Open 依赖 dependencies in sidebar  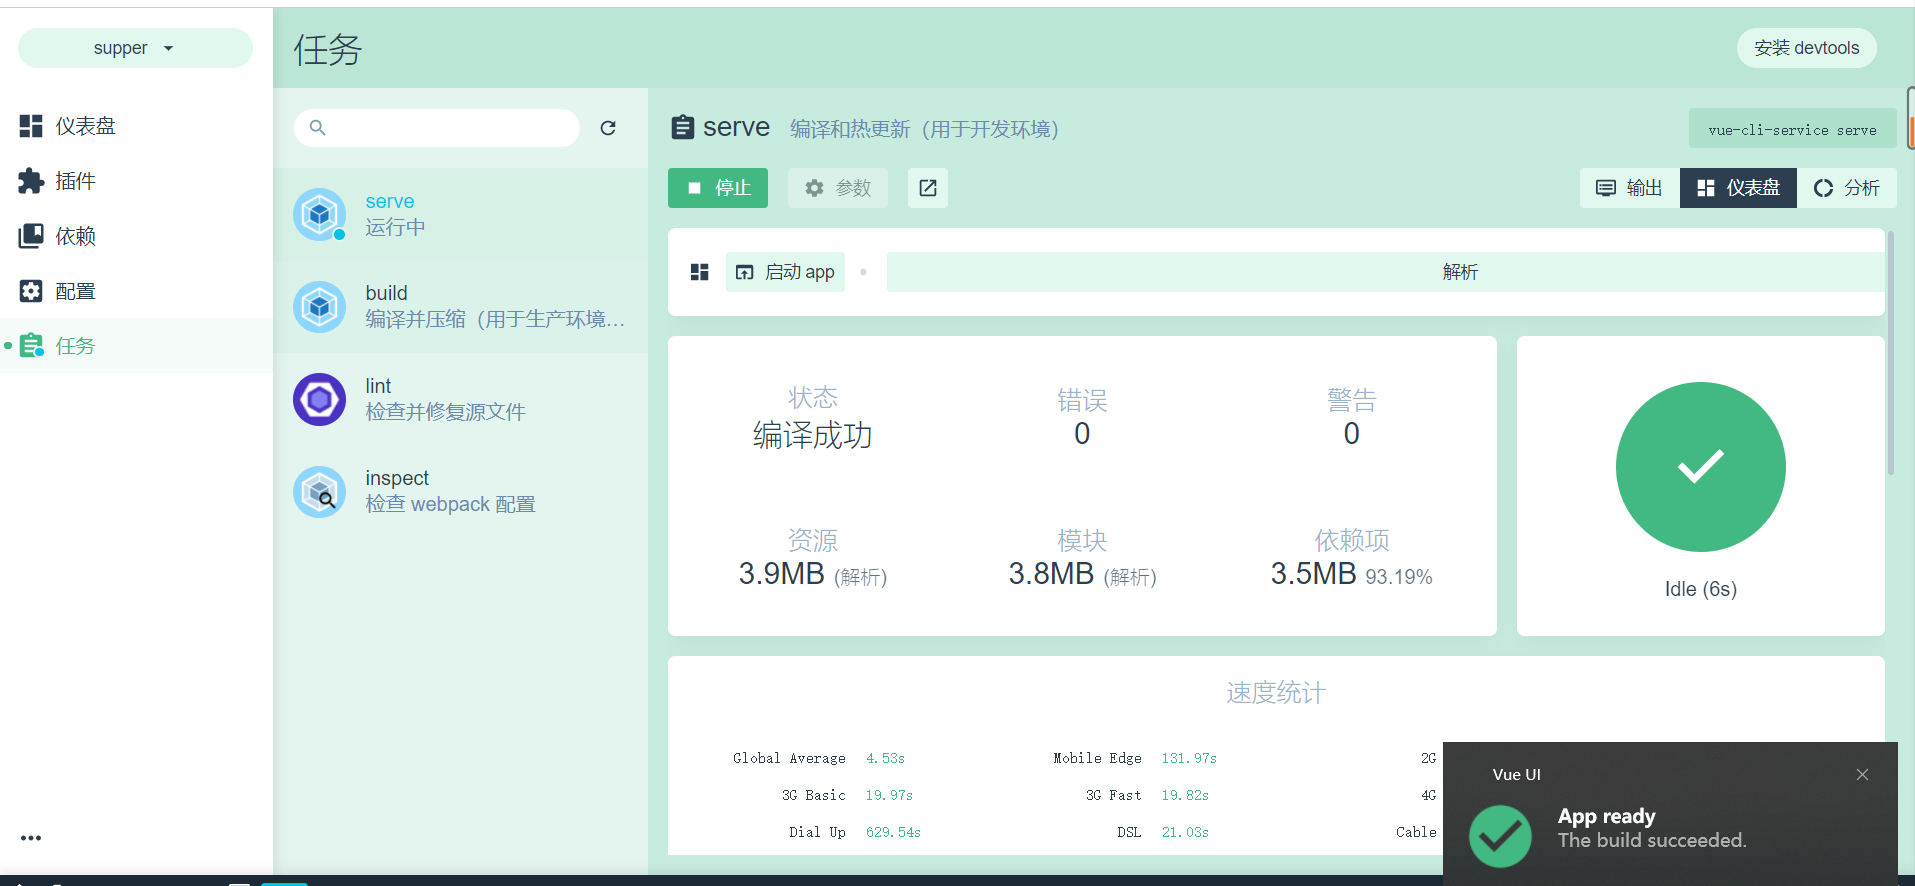click(x=75, y=236)
